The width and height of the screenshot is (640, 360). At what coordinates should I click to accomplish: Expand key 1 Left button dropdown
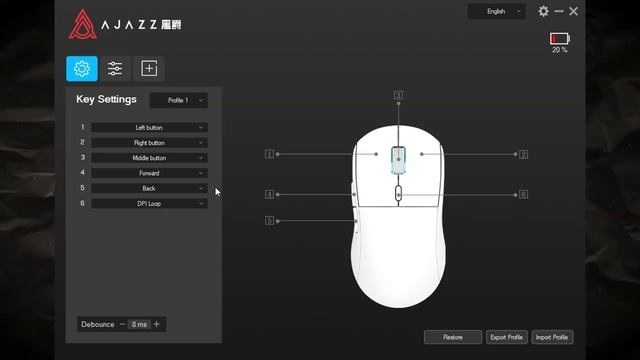pyautogui.click(x=149, y=128)
